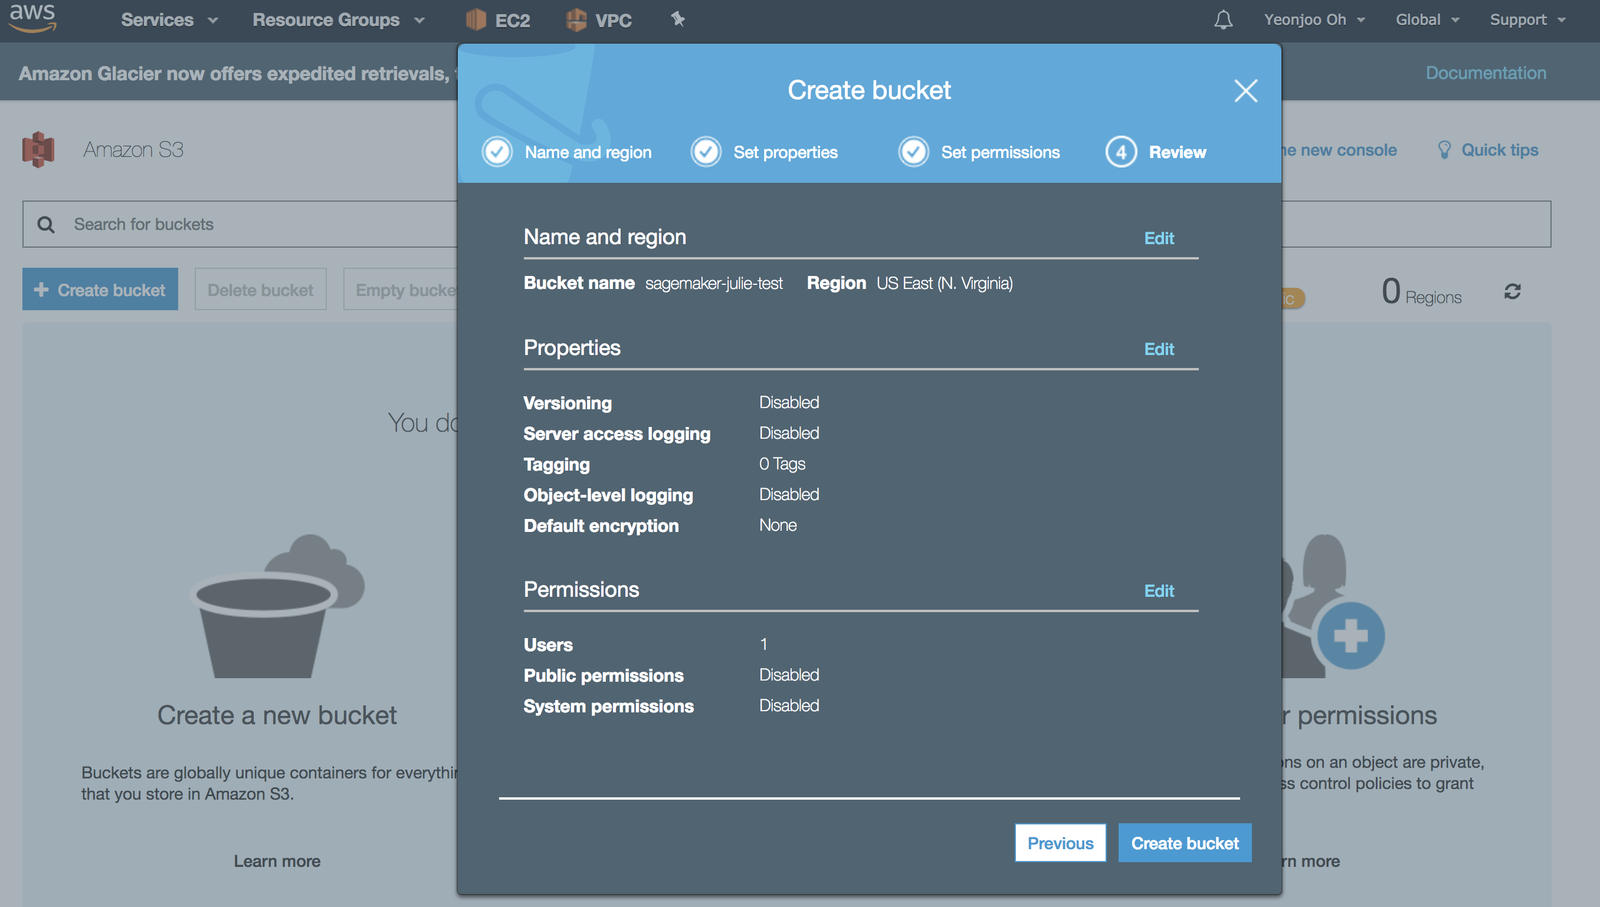This screenshot has height=907, width=1600.
Task: Open the notifications bell icon
Action: [x=1223, y=20]
